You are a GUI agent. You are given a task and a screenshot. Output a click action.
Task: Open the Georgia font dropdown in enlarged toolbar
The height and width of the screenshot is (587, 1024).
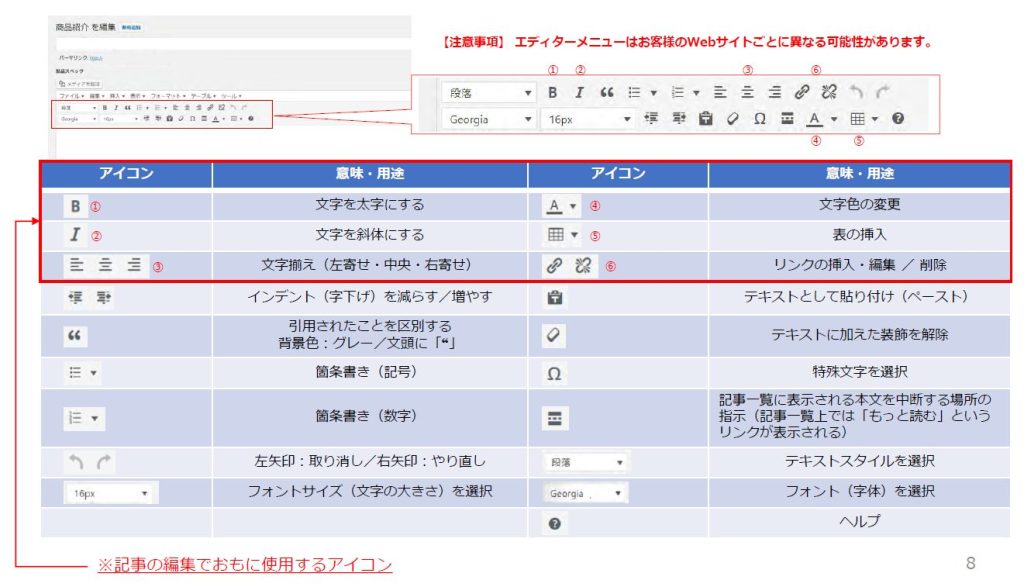pos(489,119)
